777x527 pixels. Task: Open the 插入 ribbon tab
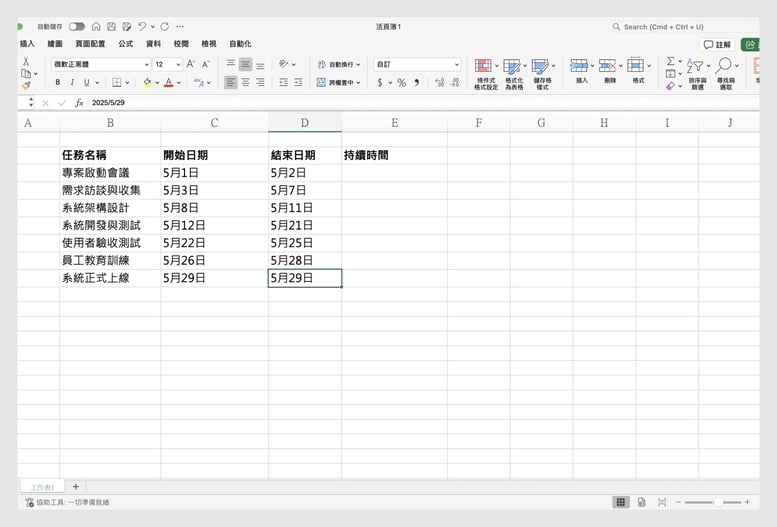(x=27, y=44)
